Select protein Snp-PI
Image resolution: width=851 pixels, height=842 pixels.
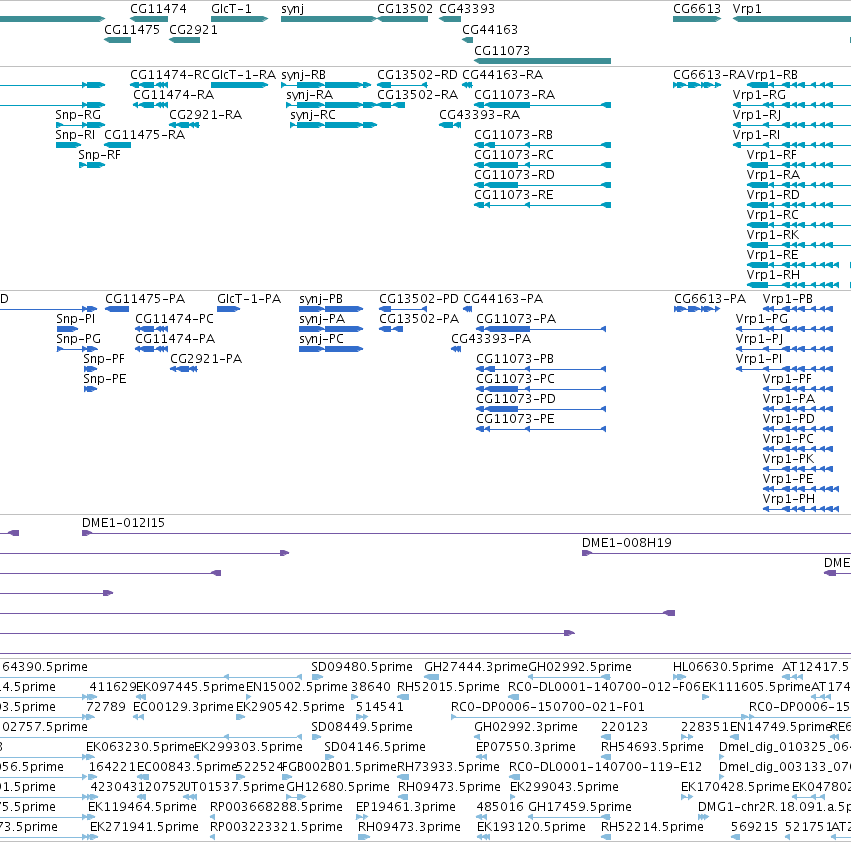pyautogui.click(x=67, y=329)
